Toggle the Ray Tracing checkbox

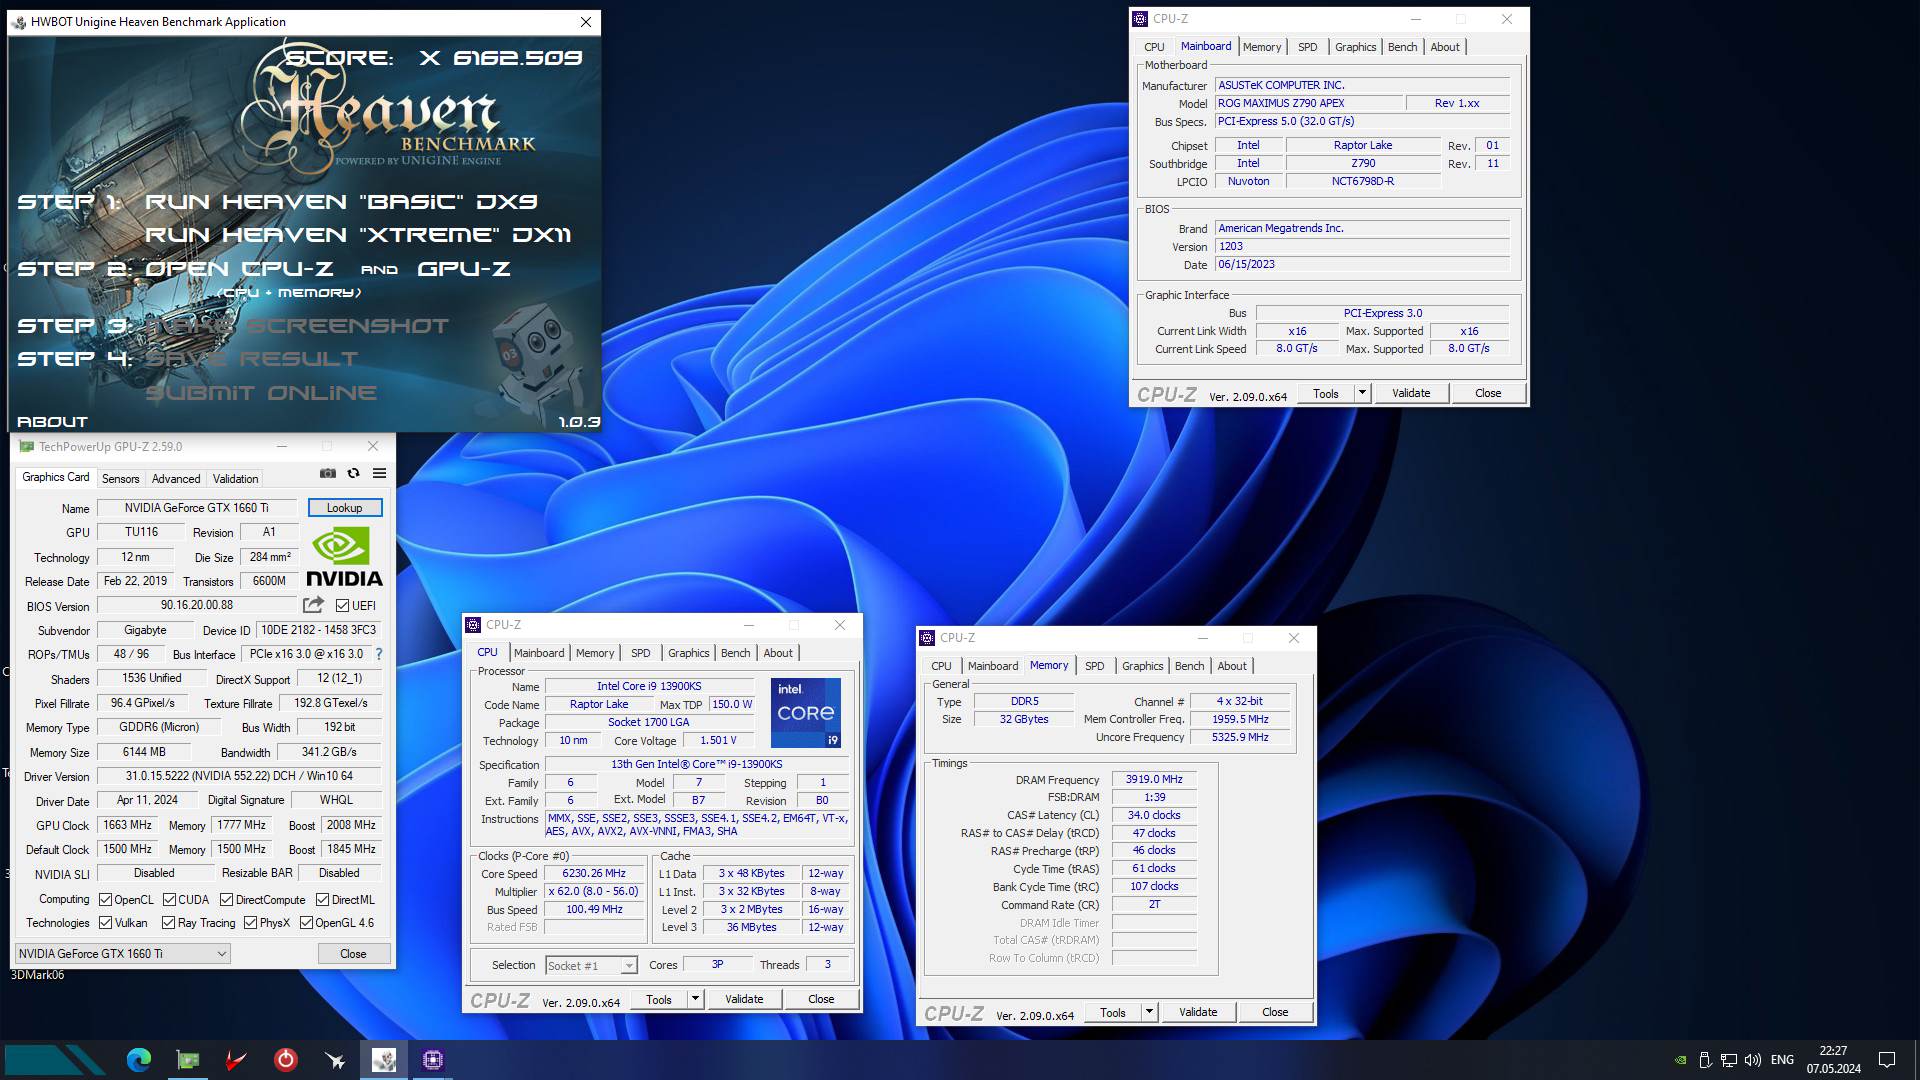click(168, 923)
